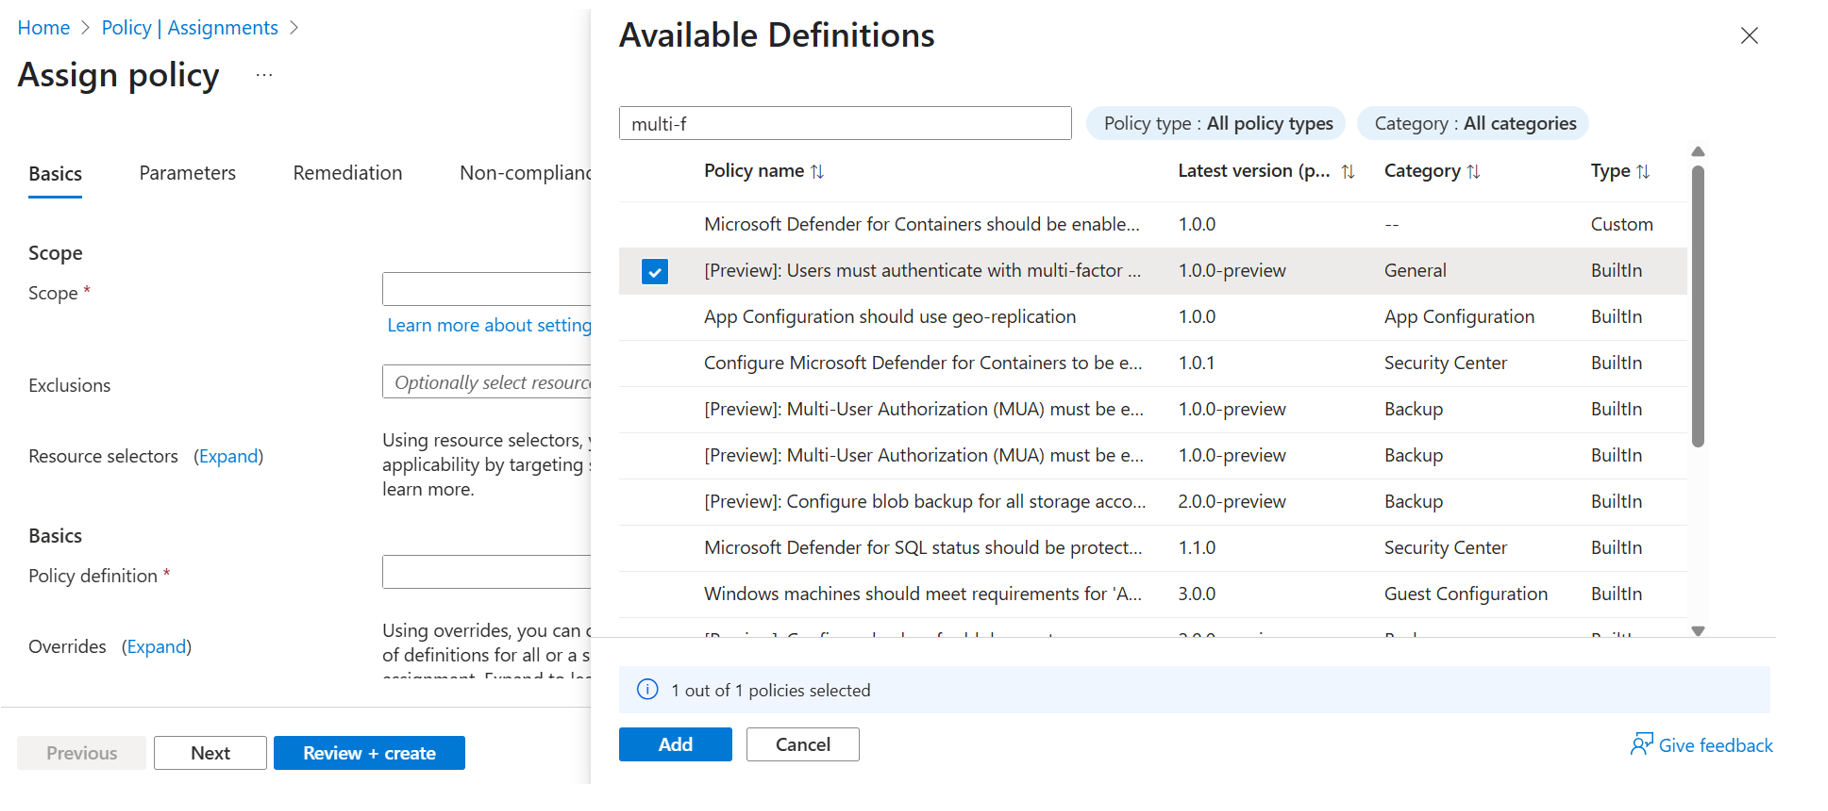Close the Available Definitions panel
The image size is (1828, 811).
1749,36
